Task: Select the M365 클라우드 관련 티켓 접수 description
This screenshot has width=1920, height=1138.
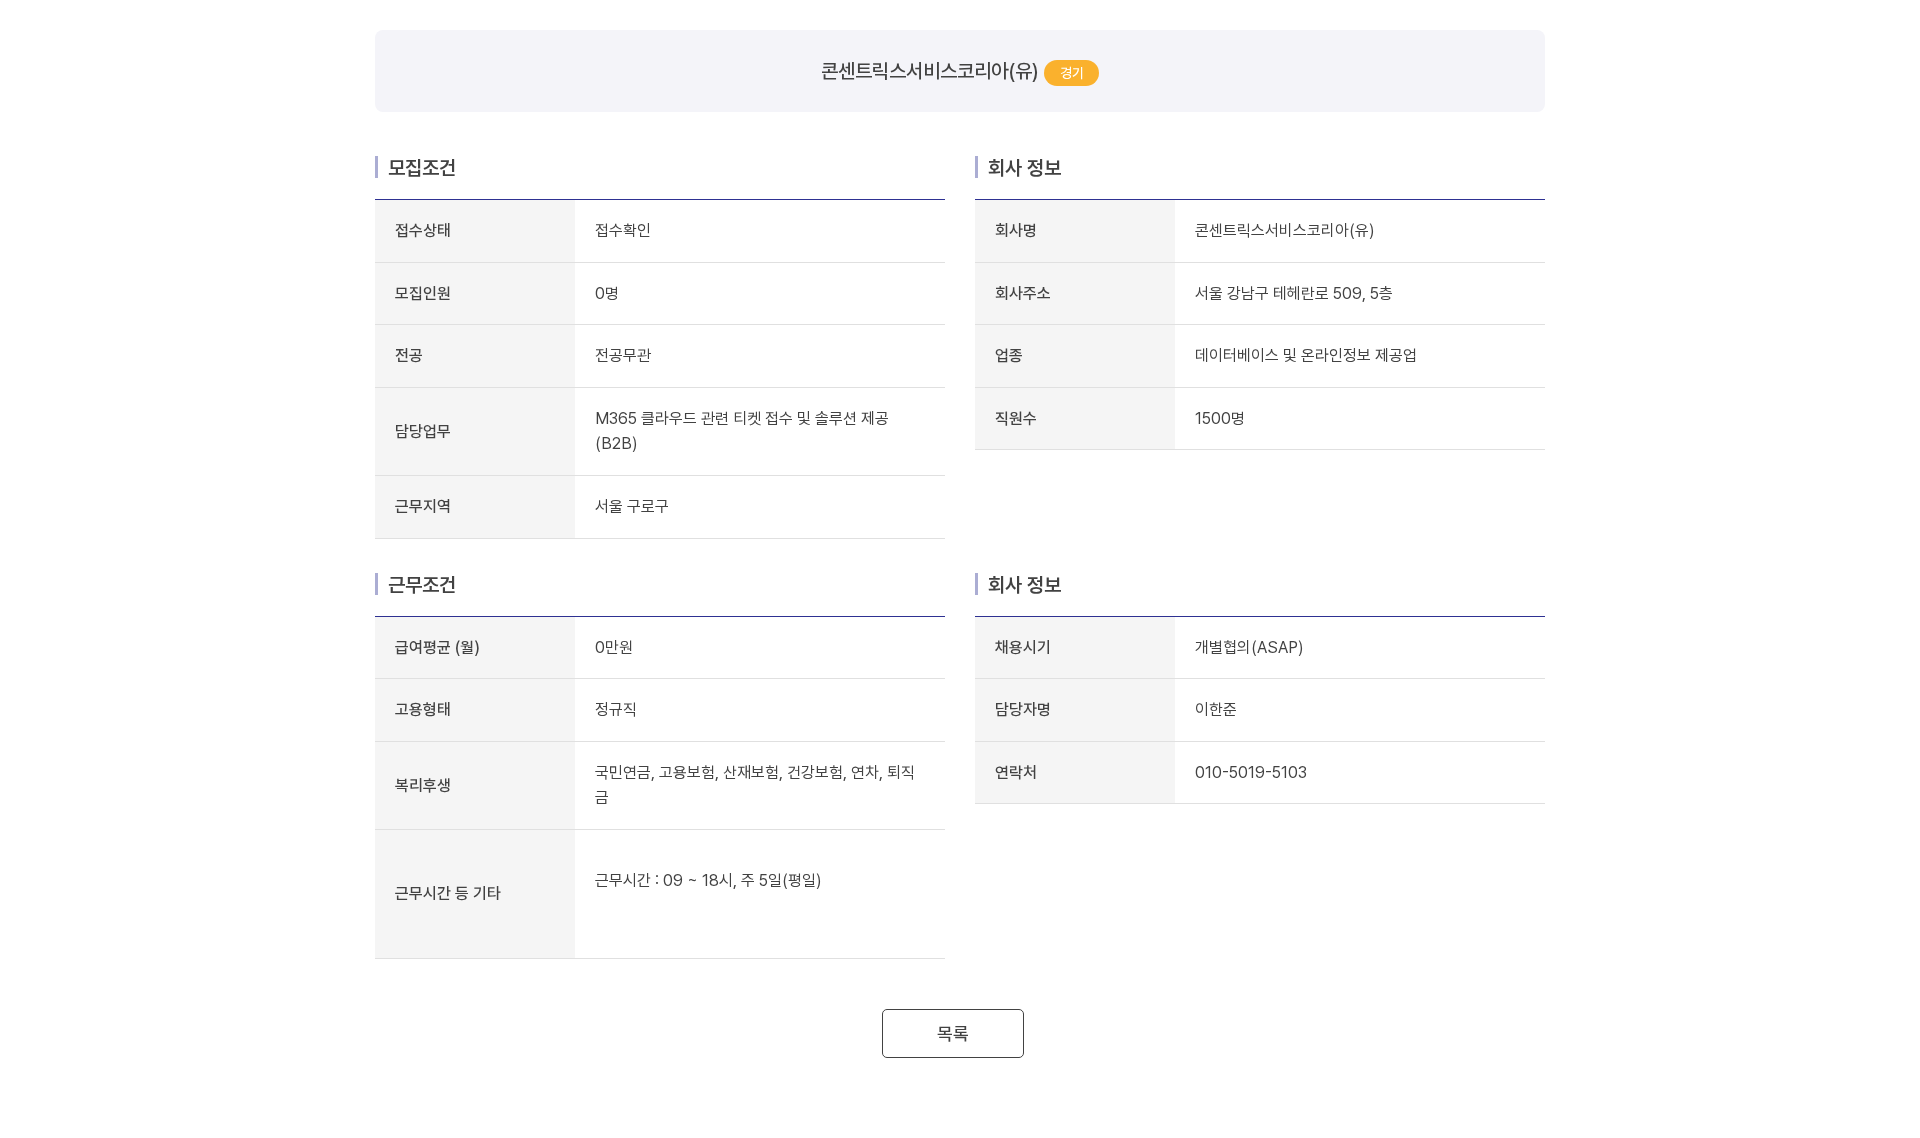Action: [x=742, y=431]
